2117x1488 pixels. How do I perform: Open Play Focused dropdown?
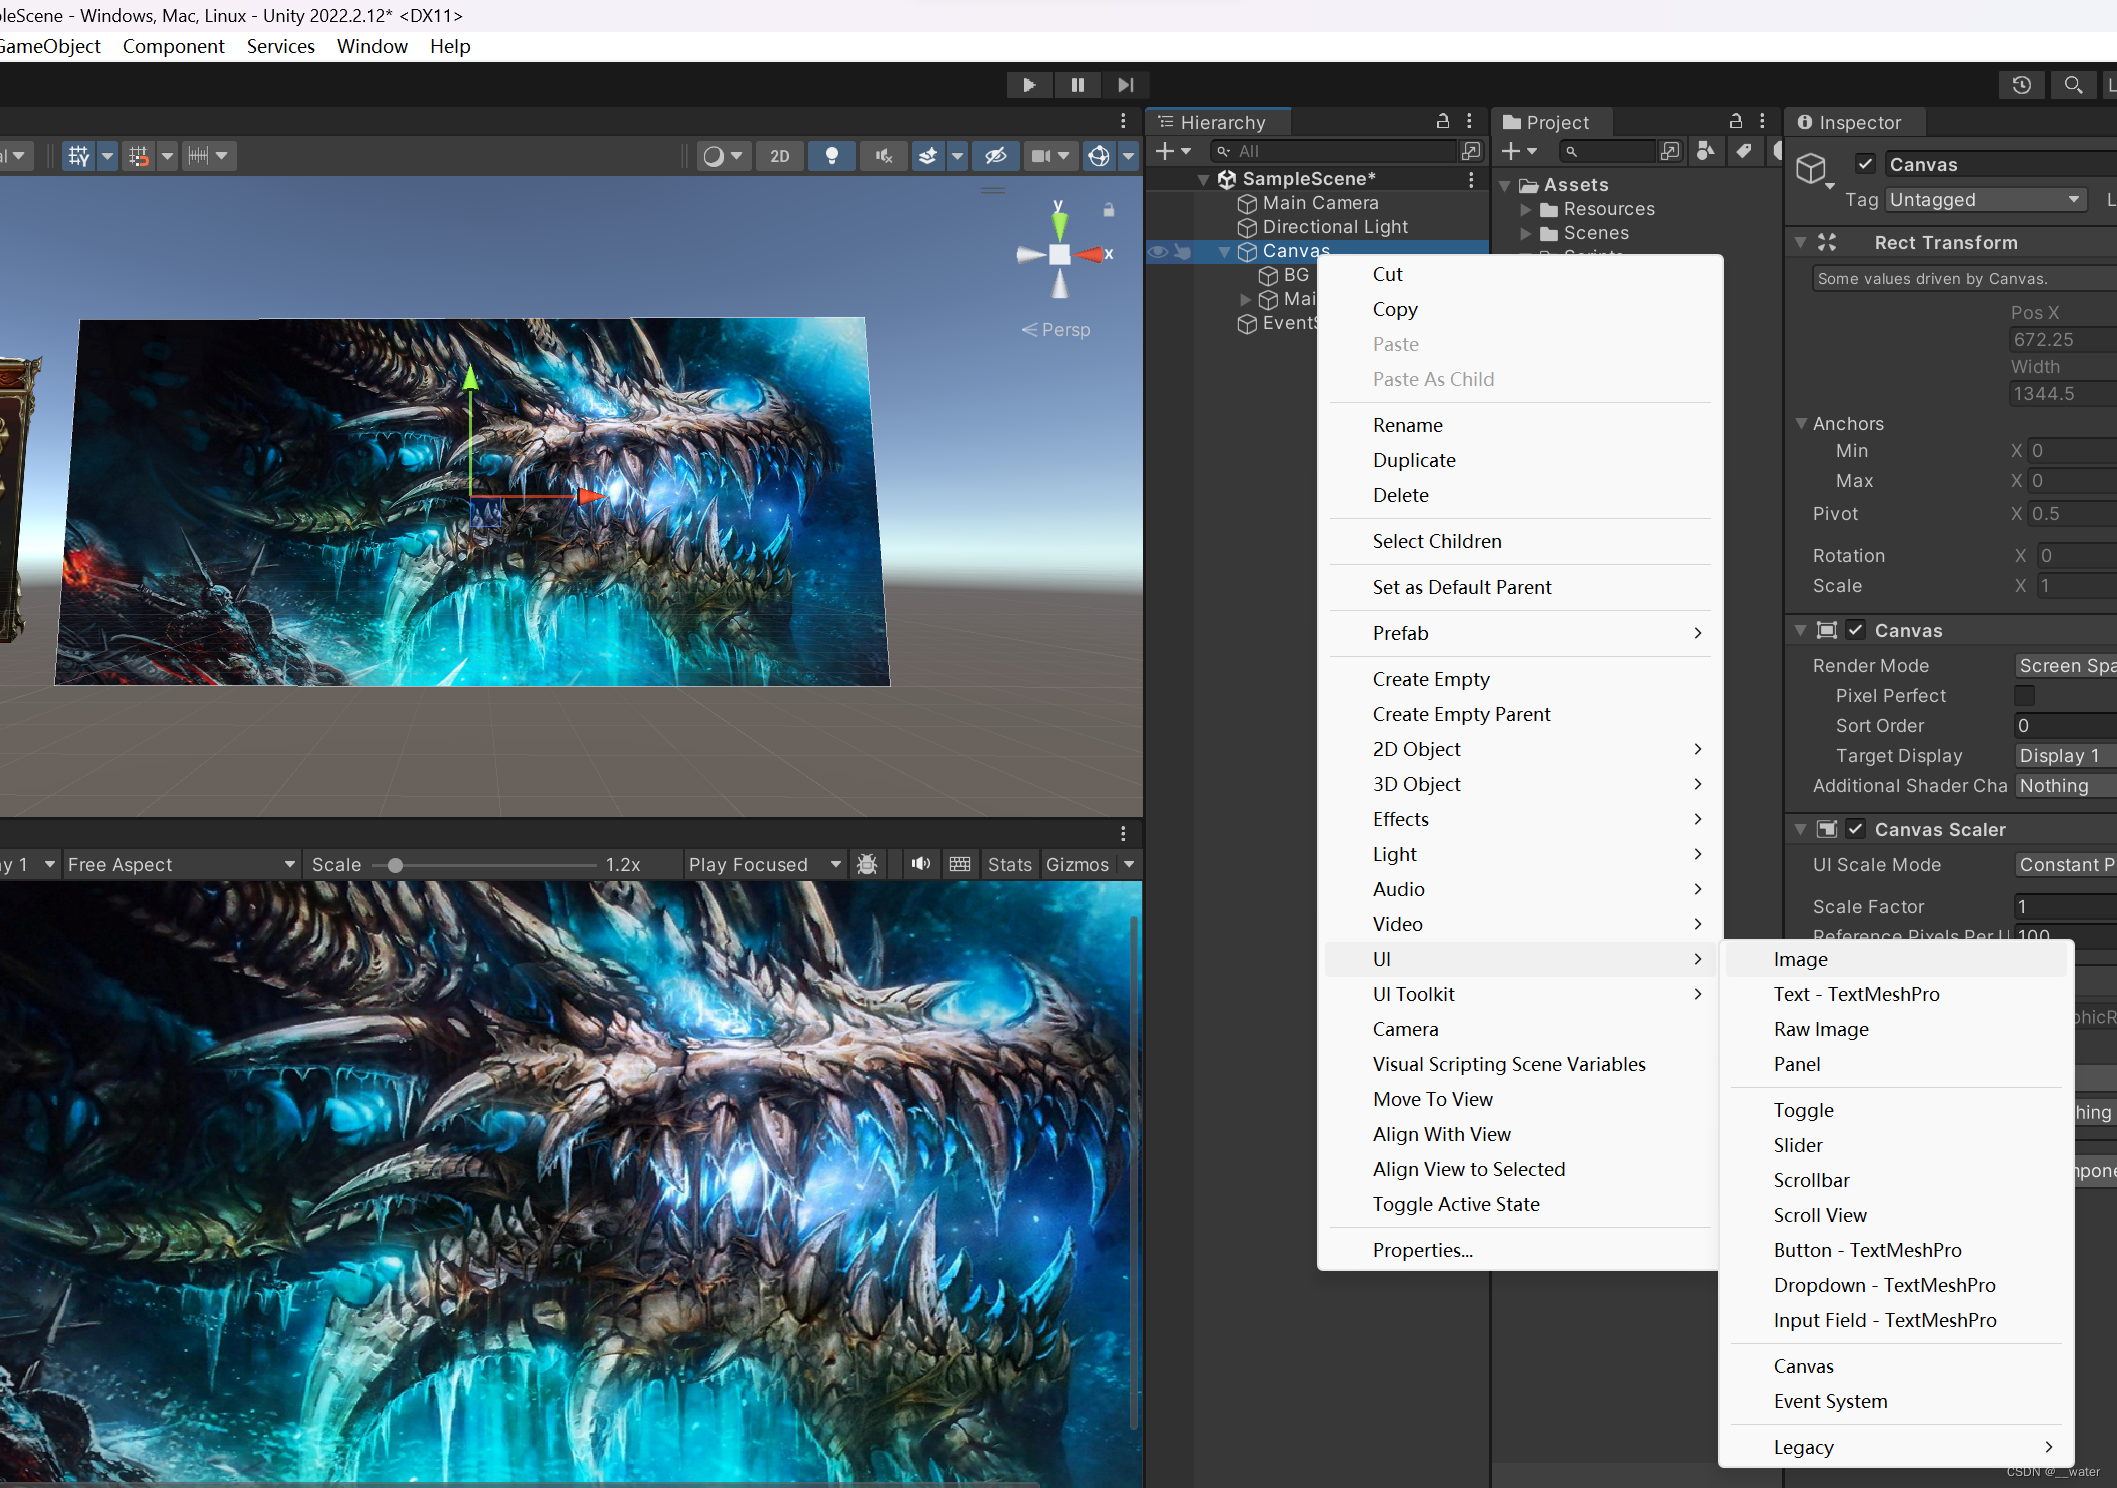764,865
